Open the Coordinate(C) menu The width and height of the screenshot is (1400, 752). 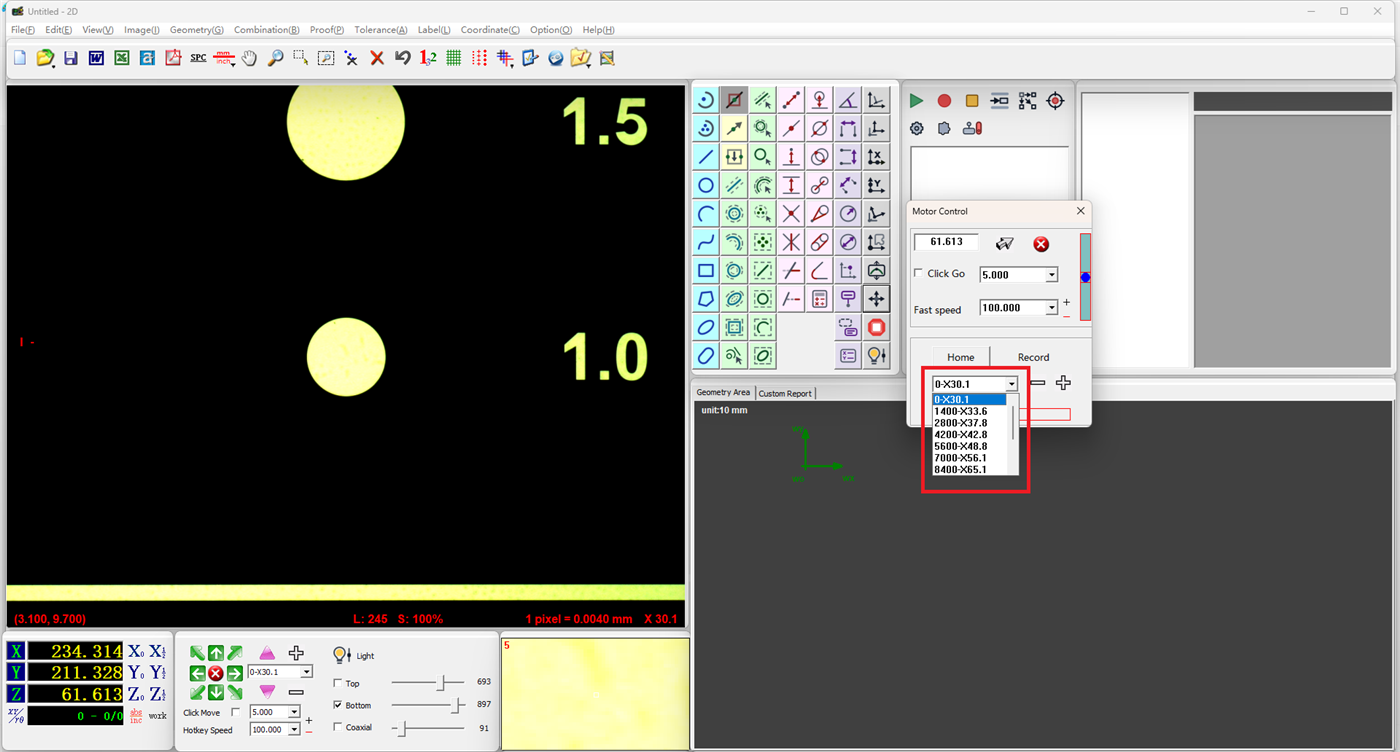coord(490,30)
